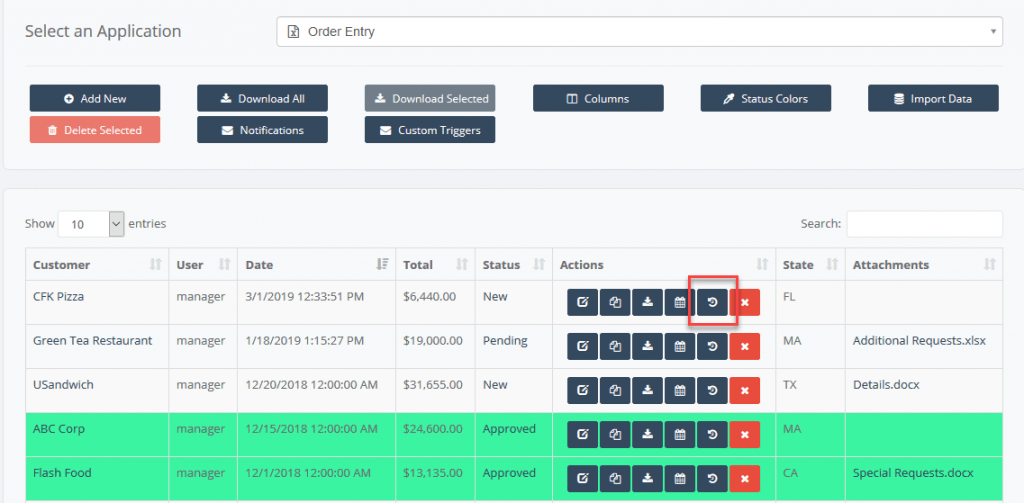Delete the Flash Food row with red X
The height and width of the screenshot is (503, 1024).
[x=744, y=478]
